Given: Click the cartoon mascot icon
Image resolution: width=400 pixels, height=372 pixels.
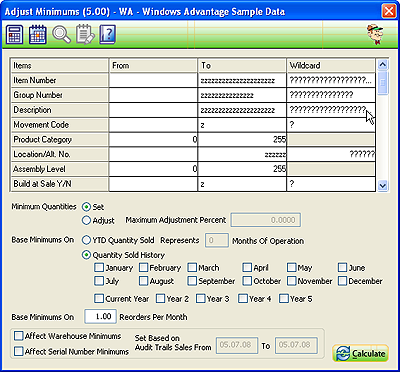Looking at the screenshot, I should point(376,34).
